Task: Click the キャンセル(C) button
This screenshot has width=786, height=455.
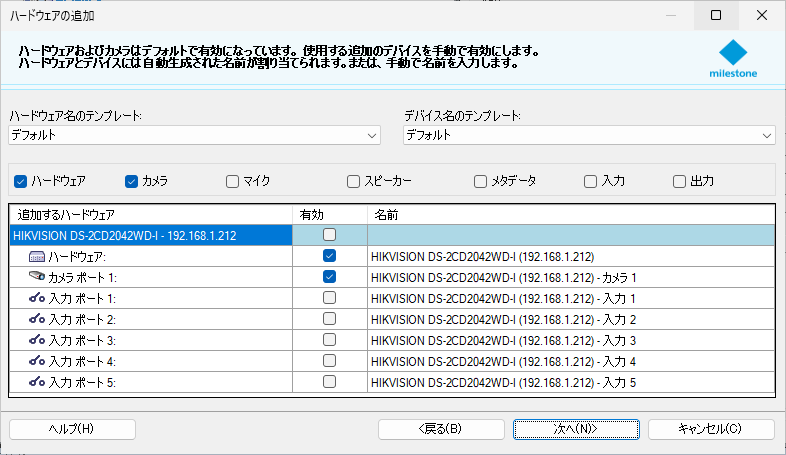Action: point(711,429)
